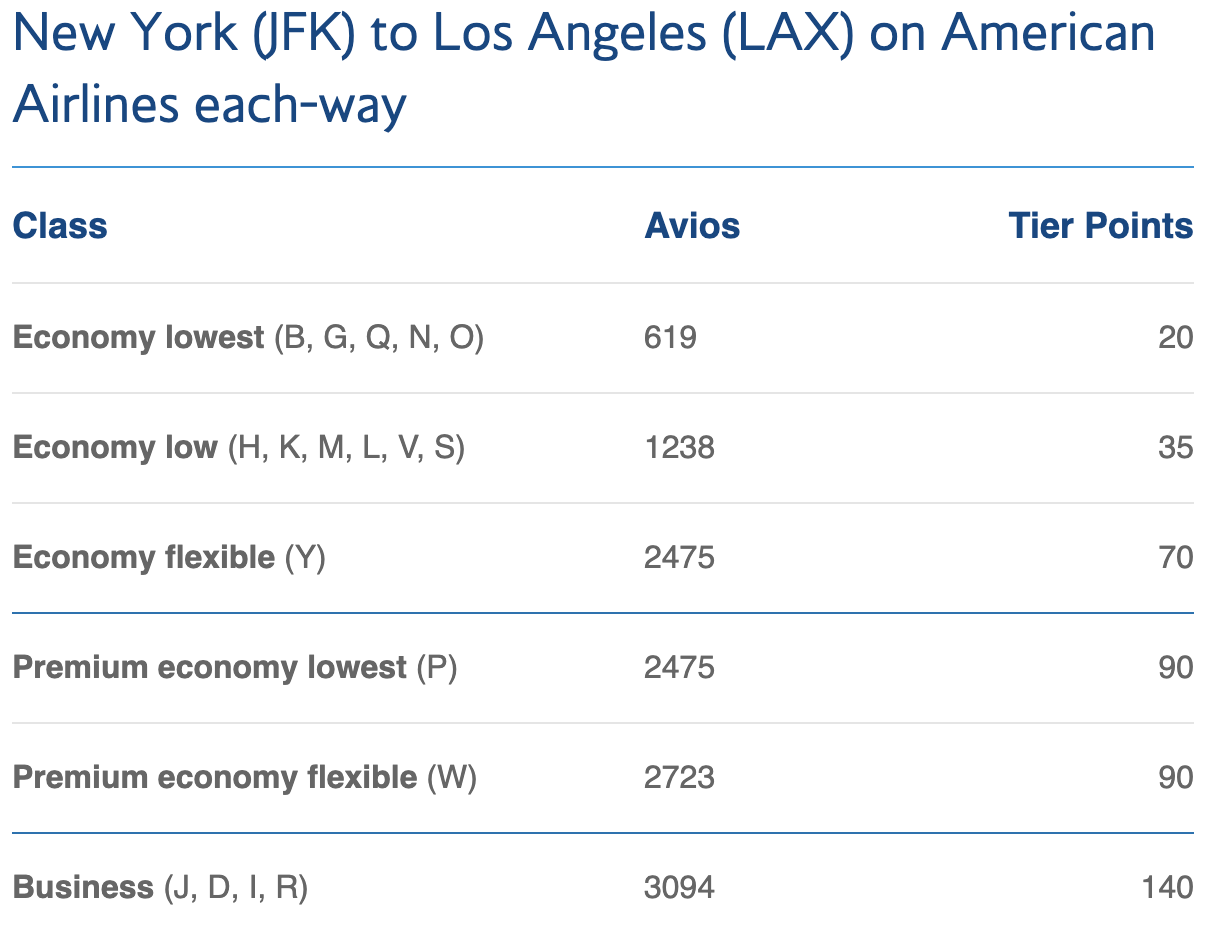Click the Economy low fare class label

[238, 448]
